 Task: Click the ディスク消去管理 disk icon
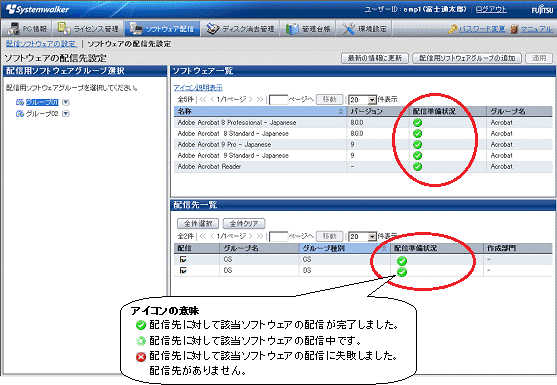click(213, 28)
